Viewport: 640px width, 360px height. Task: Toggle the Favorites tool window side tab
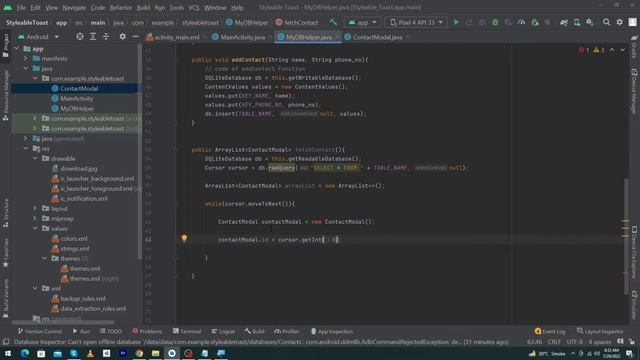coord(6,253)
